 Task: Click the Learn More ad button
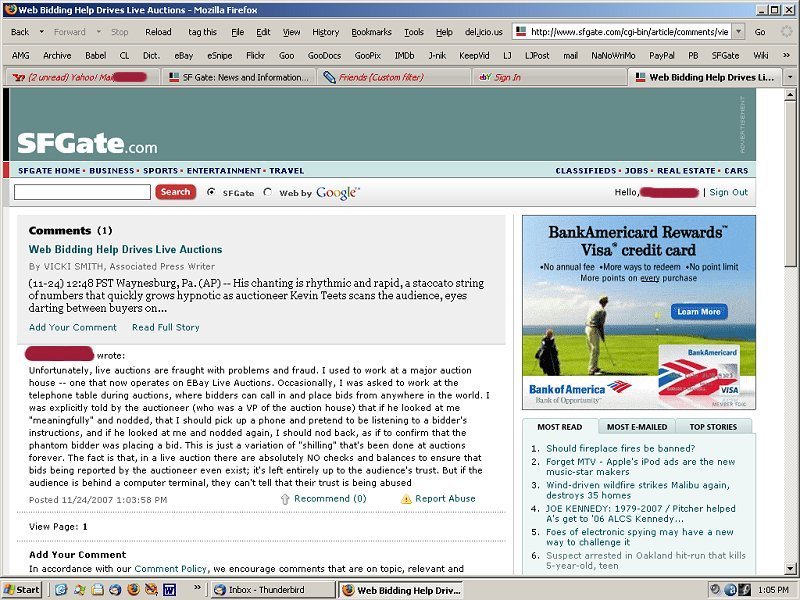pos(698,312)
